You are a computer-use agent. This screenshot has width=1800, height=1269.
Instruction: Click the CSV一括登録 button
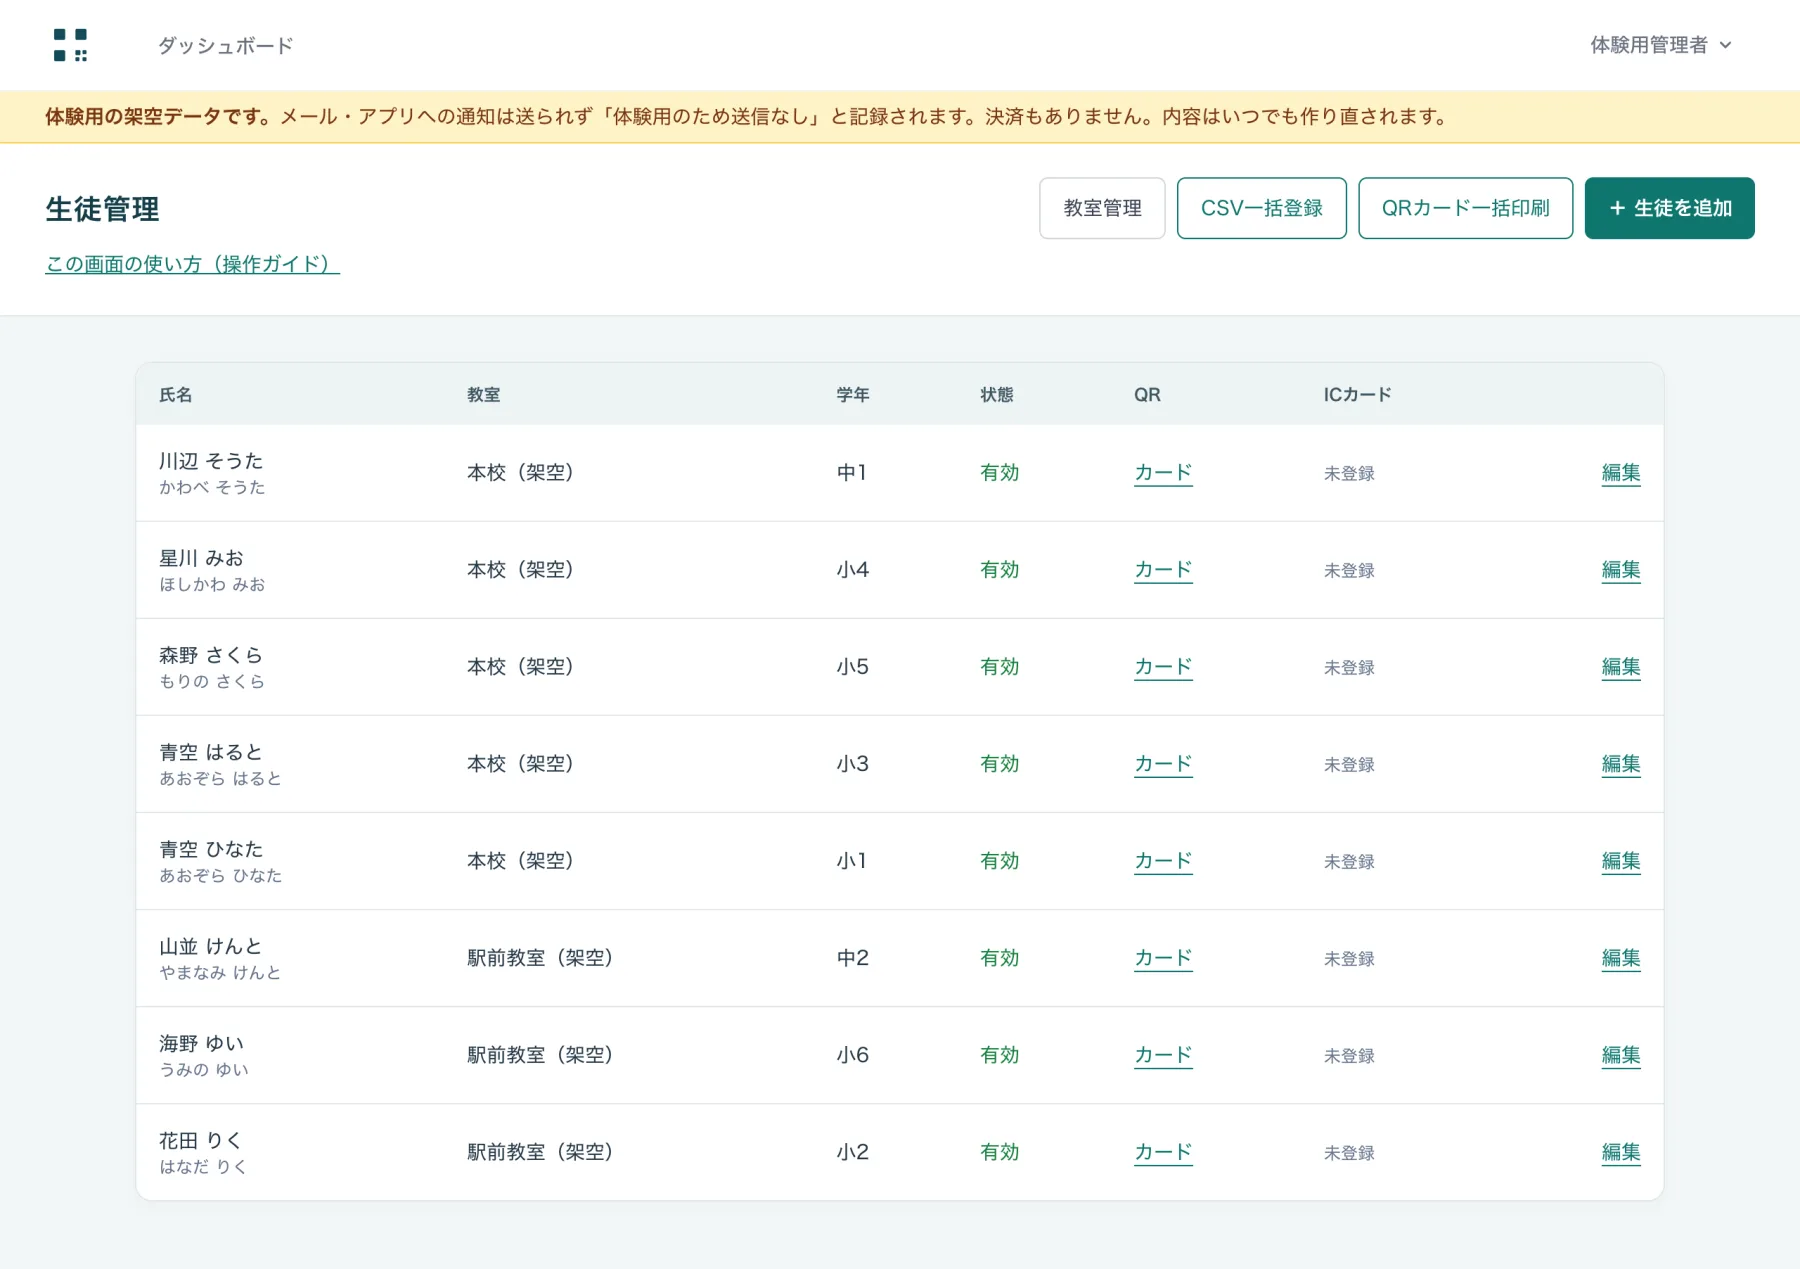[1261, 208]
